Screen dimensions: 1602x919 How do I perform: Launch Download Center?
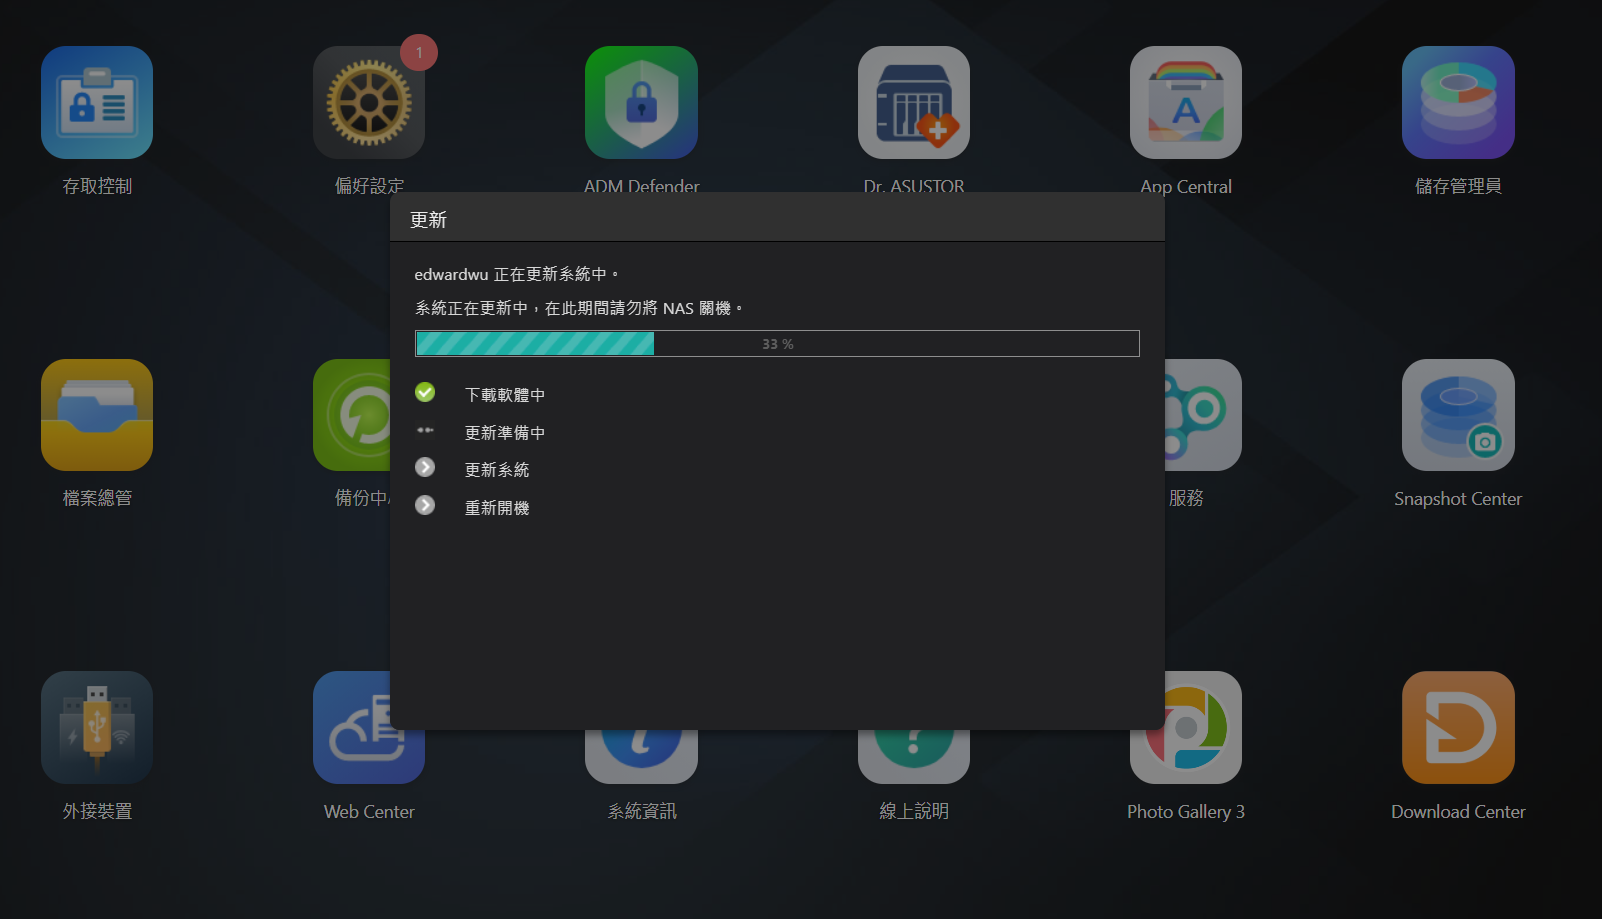(x=1457, y=727)
